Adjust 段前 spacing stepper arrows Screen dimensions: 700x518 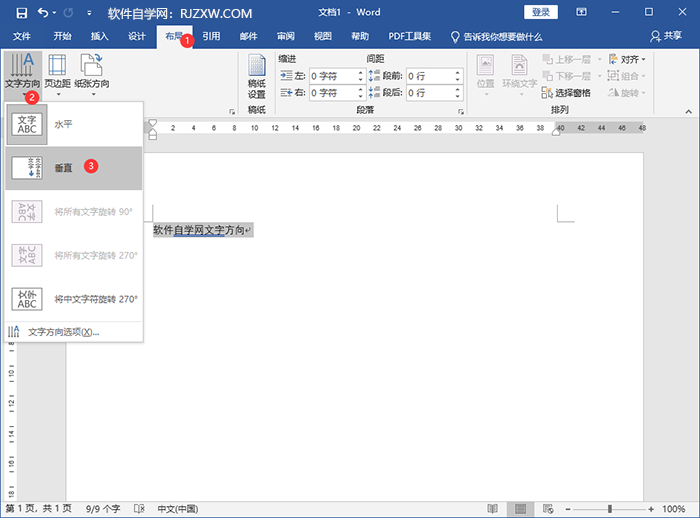(458, 76)
